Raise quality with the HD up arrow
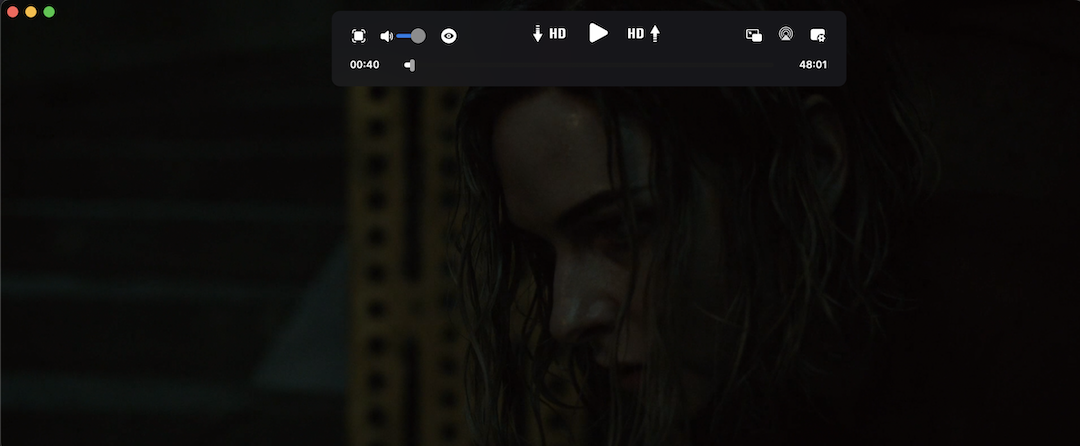 [x=643, y=34]
